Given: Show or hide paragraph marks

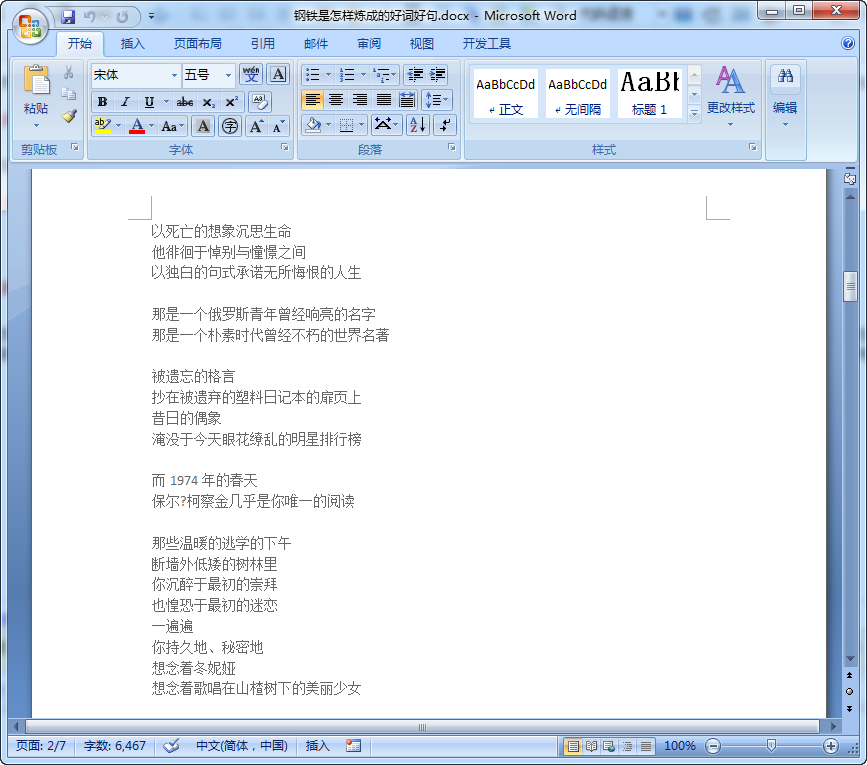Looking at the screenshot, I should click(x=445, y=125).
